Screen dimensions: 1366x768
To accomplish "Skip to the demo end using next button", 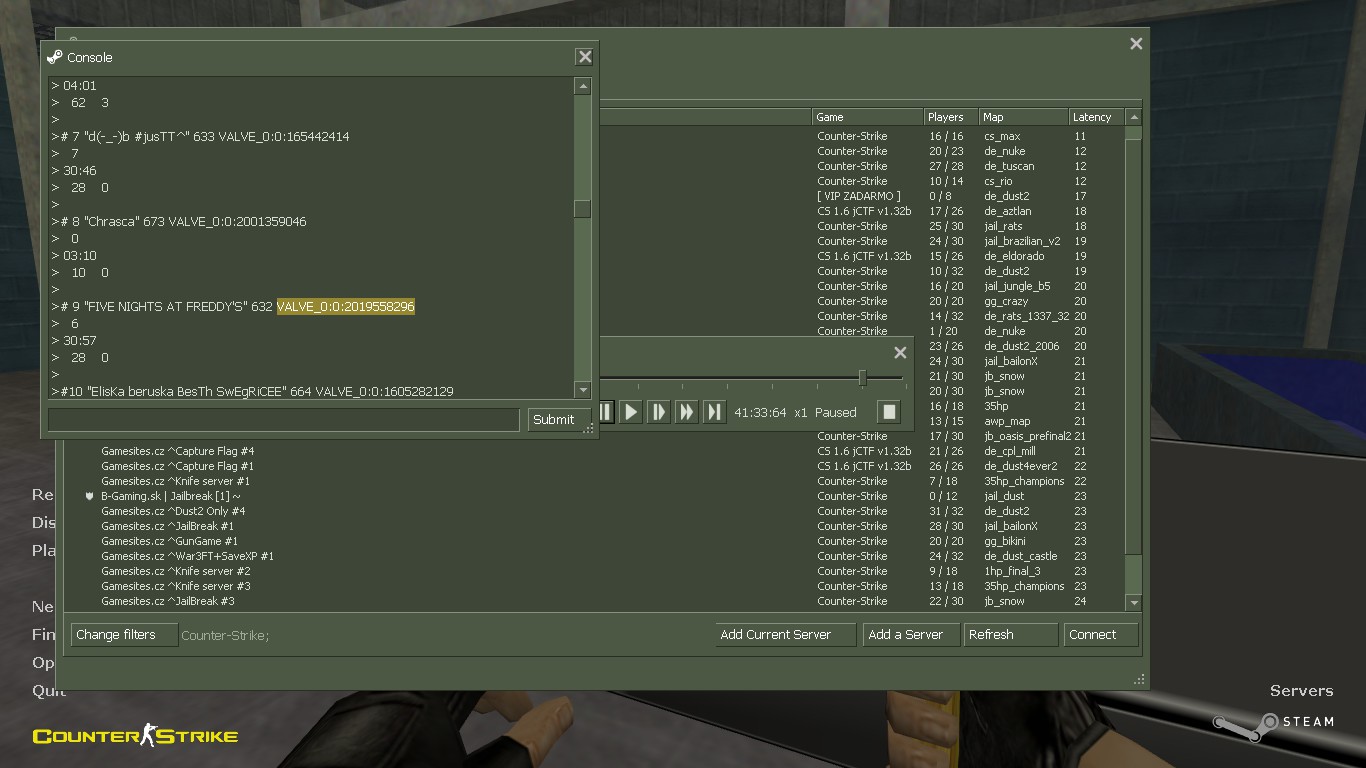I will 714,412.
